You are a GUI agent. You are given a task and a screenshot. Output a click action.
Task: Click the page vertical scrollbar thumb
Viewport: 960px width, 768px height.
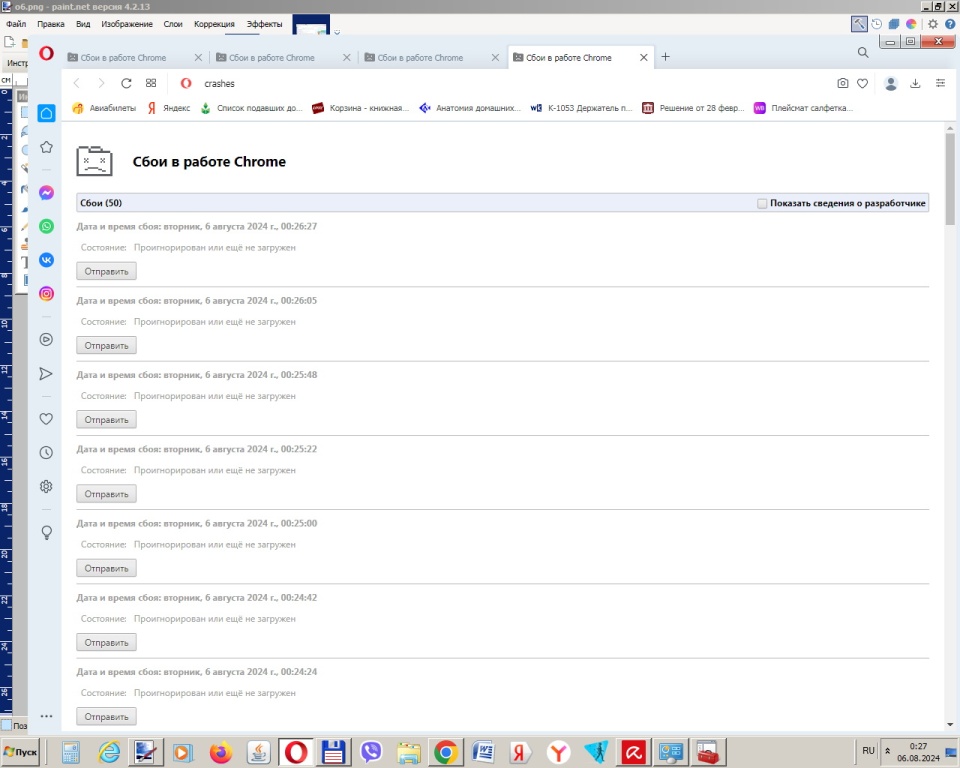click(x=950, y=178)
